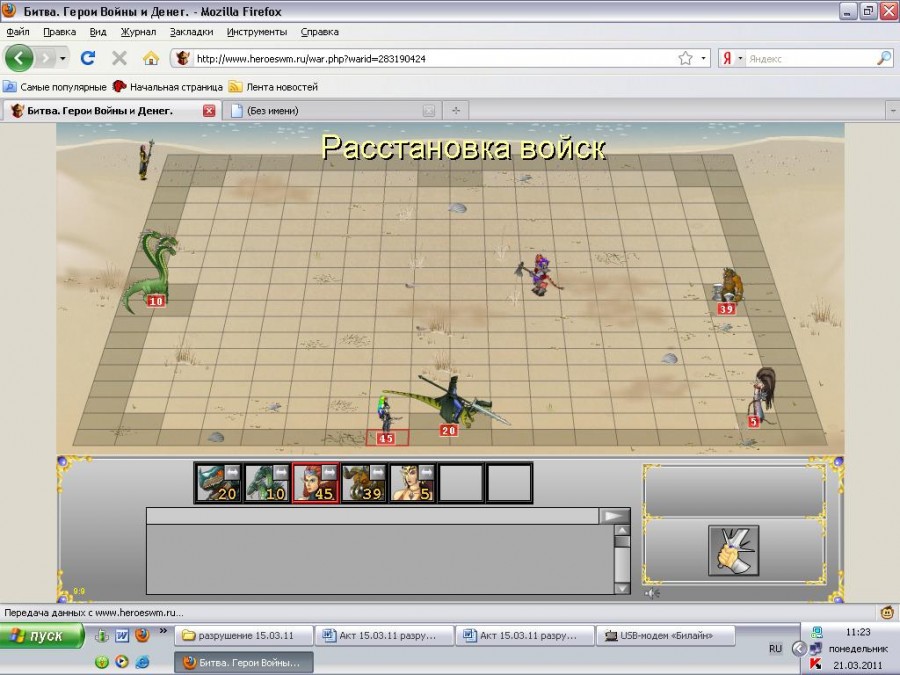Click the double-arrow icon on the 20-count unit slot

(x=232, y=472)
